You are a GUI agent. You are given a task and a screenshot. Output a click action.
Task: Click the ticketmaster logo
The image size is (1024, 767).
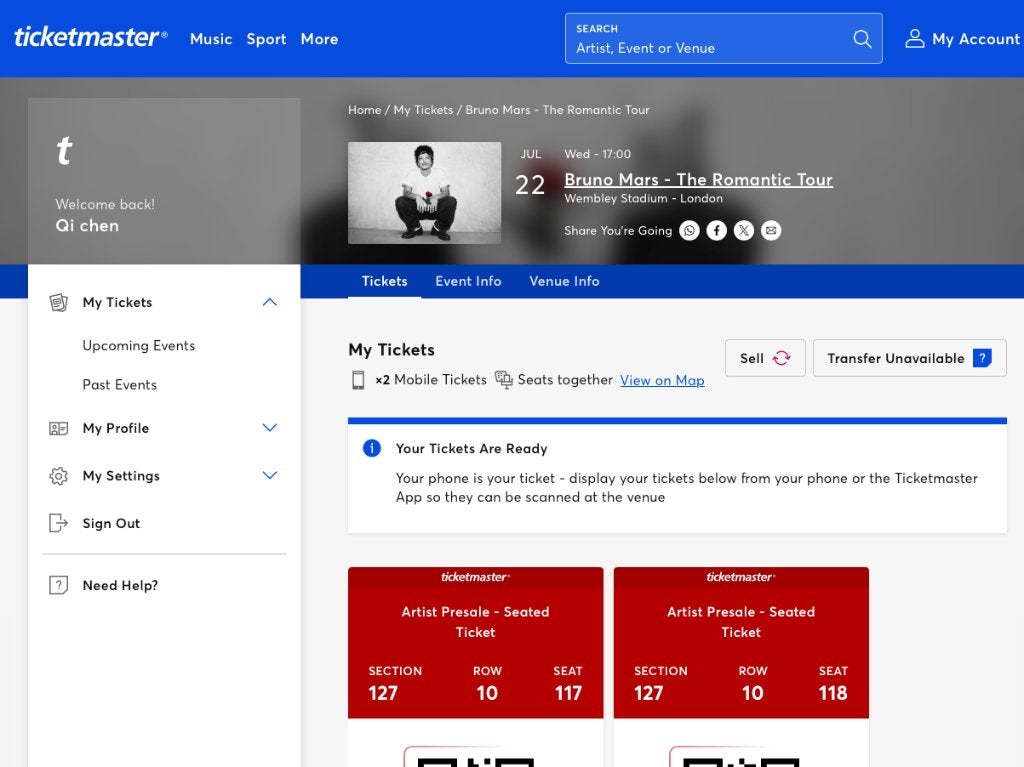pos(91,37)
